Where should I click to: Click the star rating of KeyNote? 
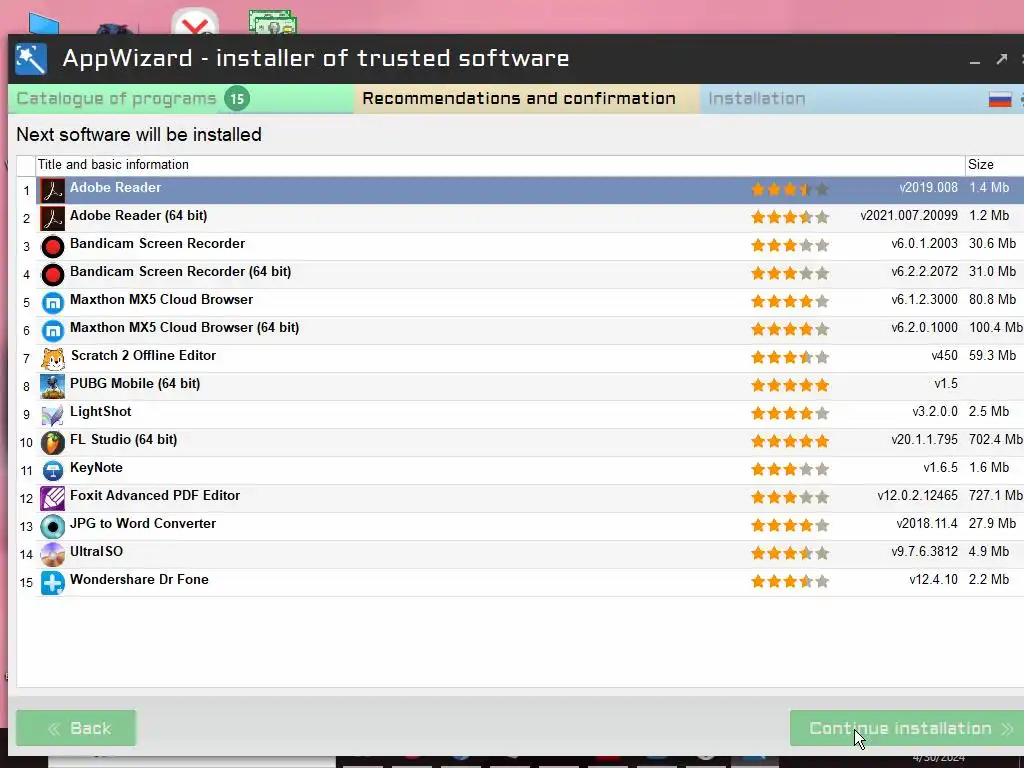point(790,470)
